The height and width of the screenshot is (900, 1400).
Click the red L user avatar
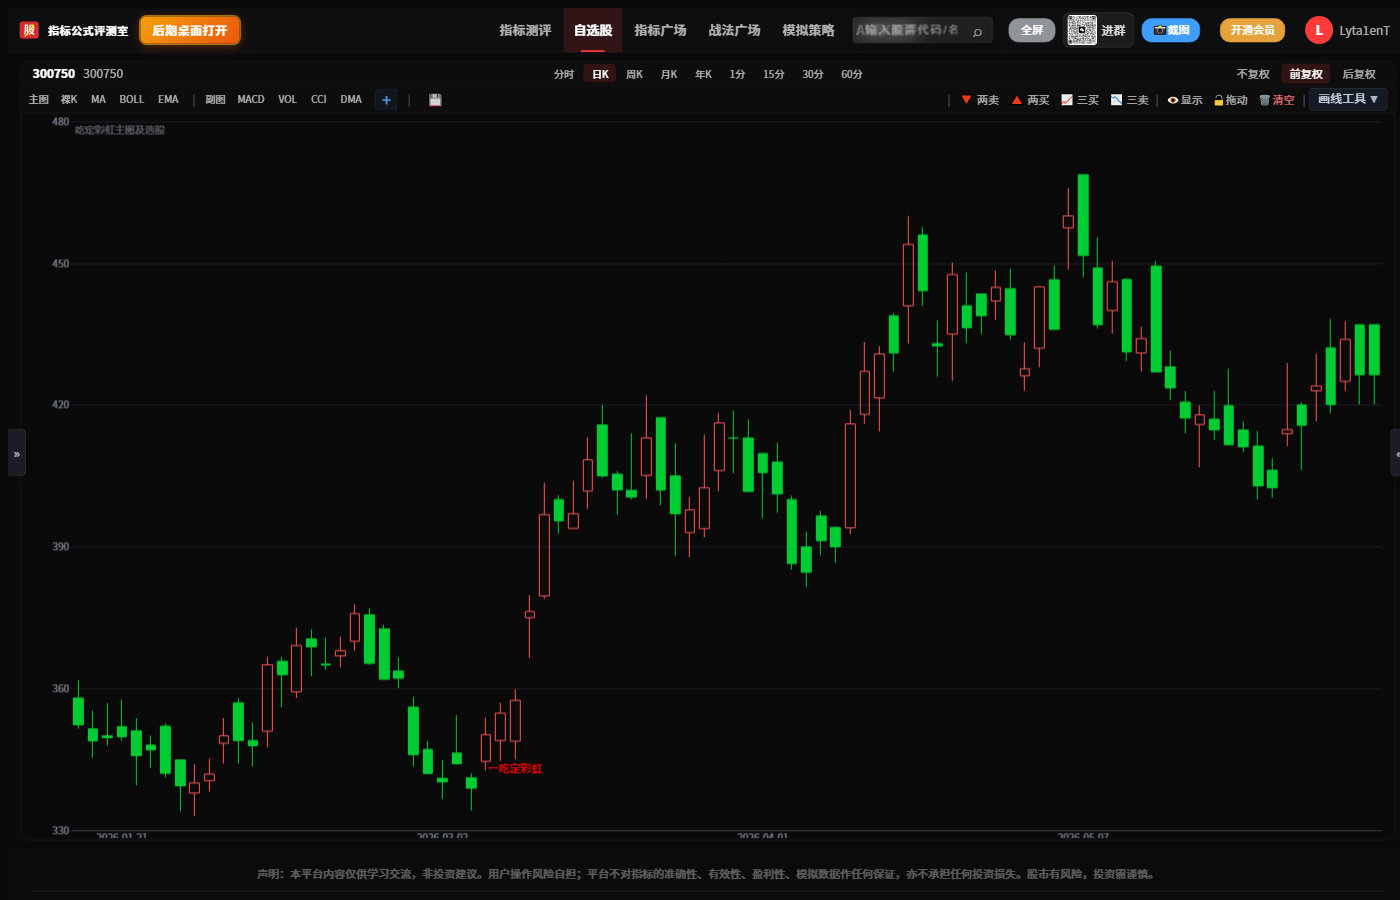click(1318, 30)
